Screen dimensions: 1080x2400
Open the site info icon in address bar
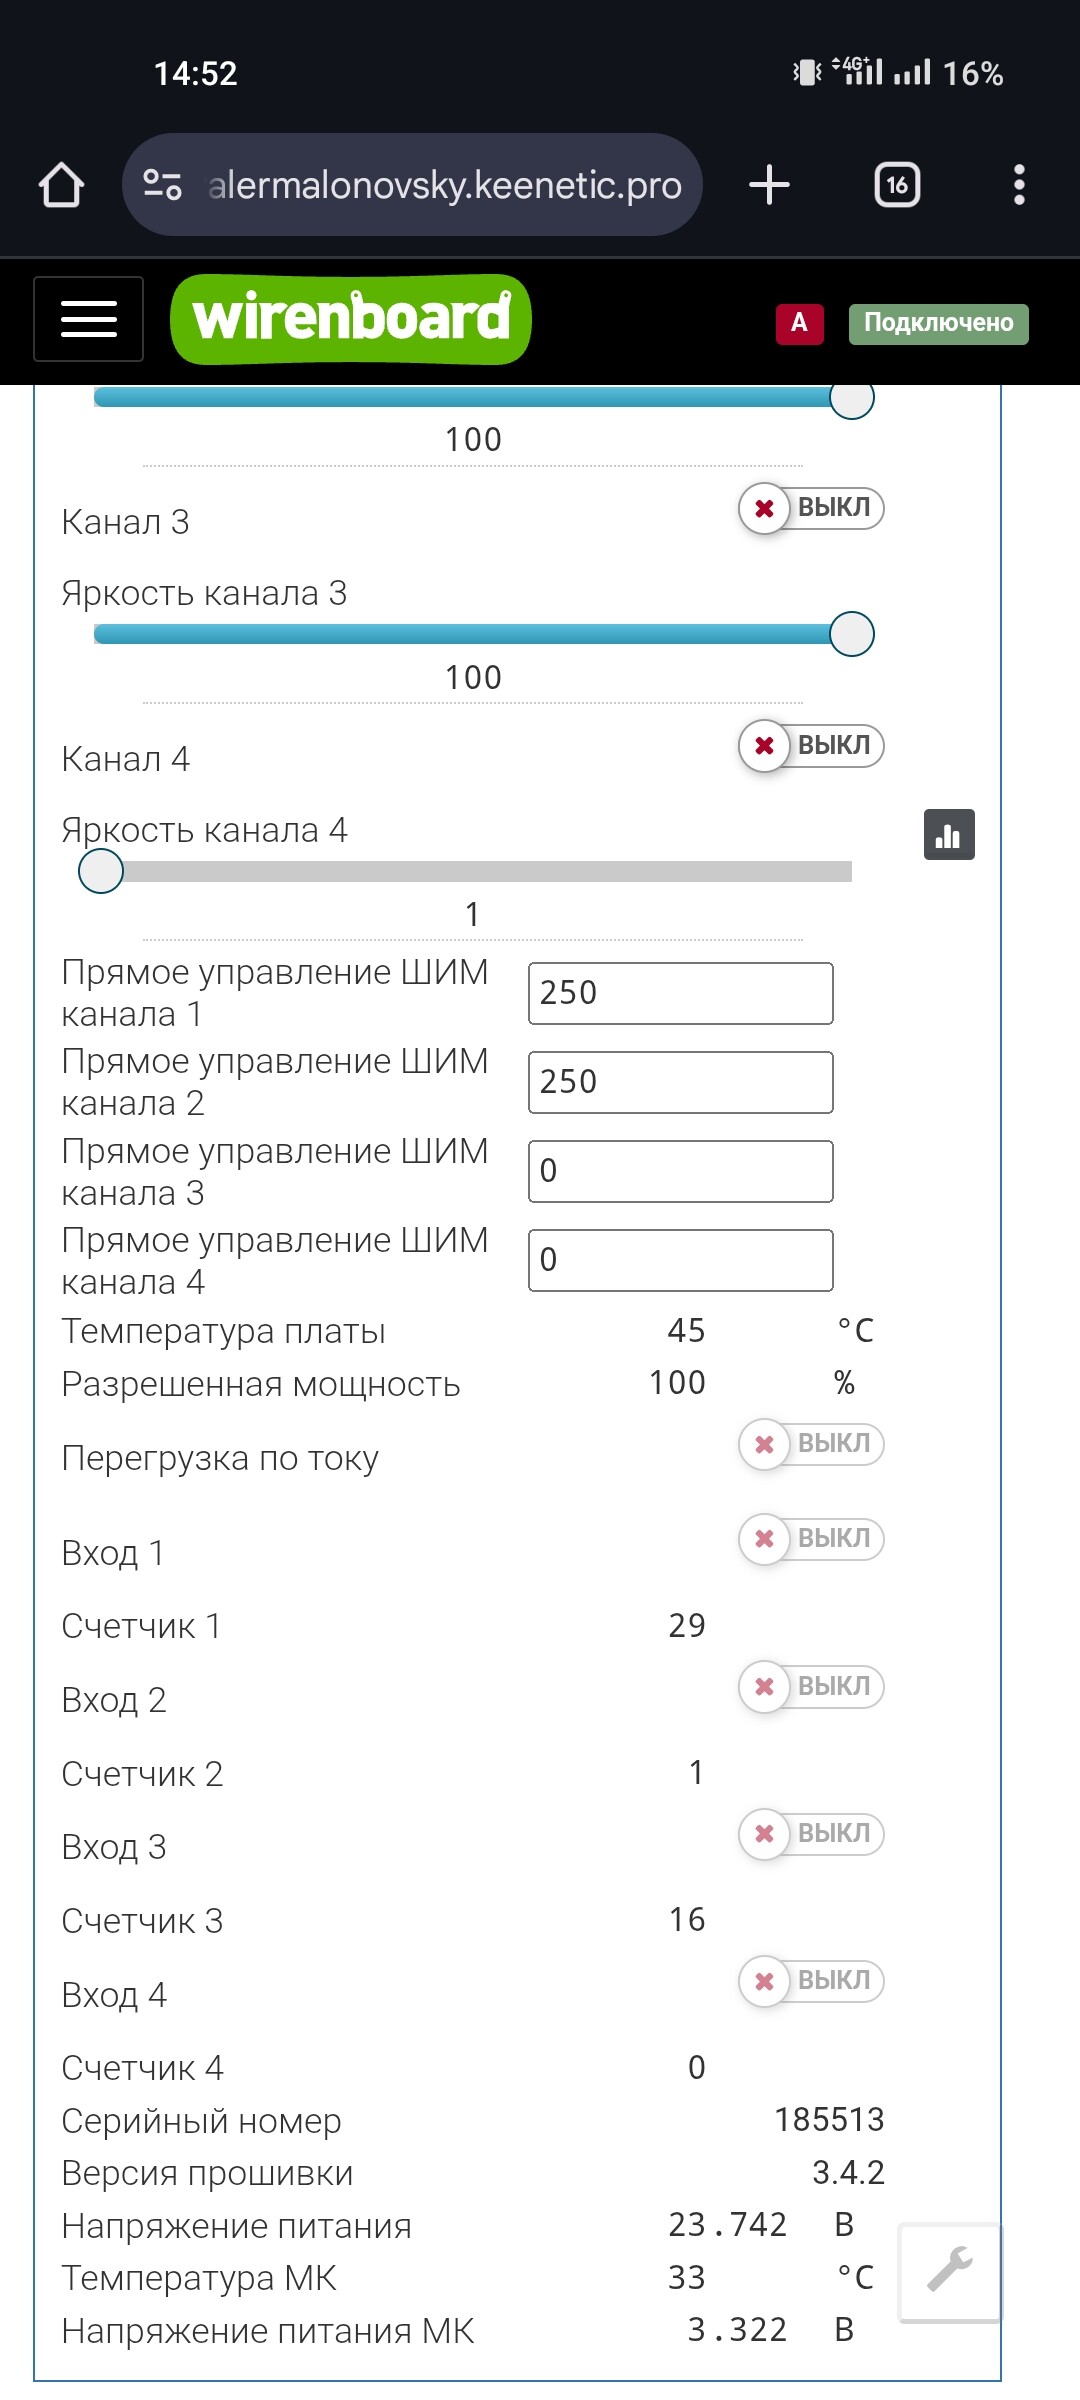click(x=162, y=185)
